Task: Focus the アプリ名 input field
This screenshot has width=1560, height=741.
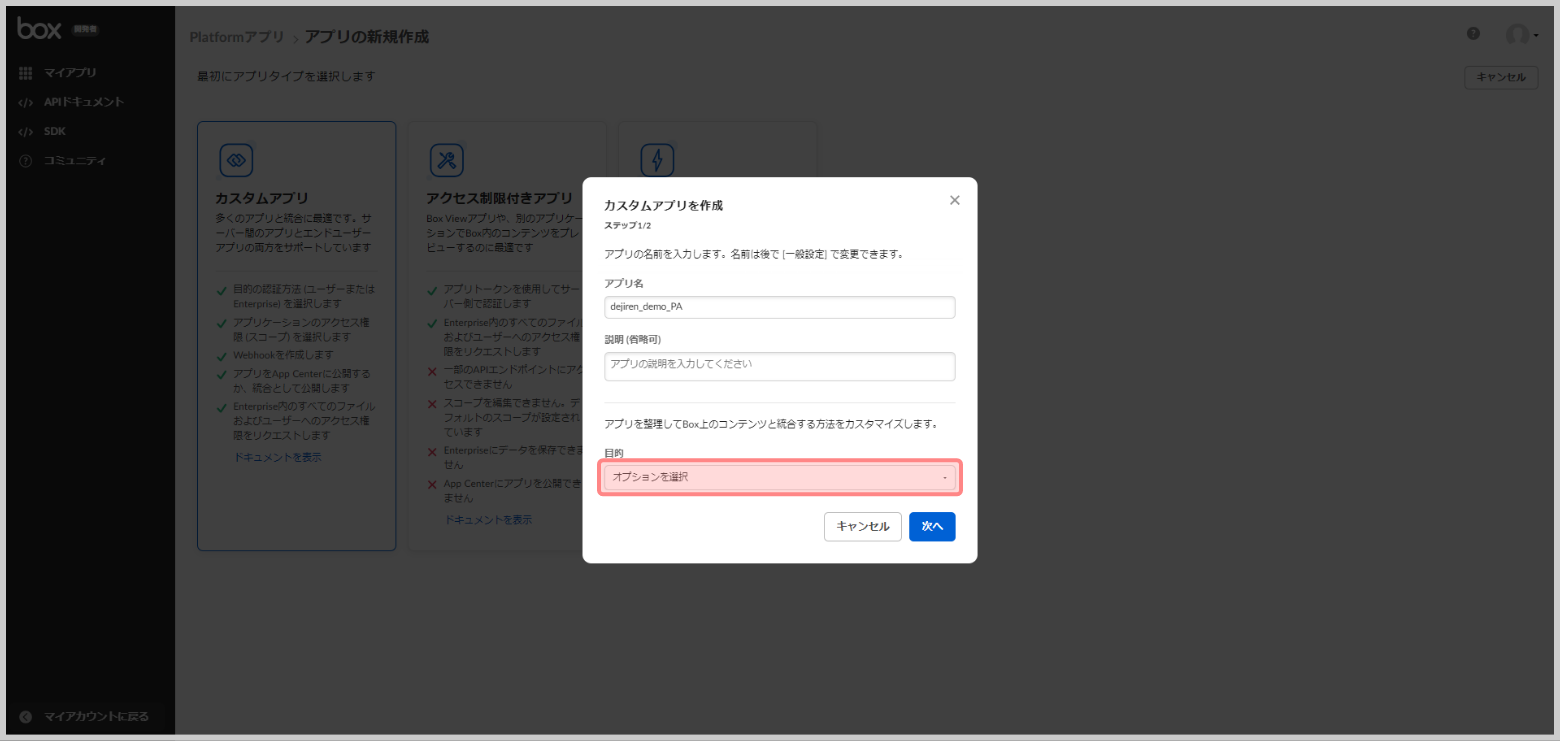Action: [x=780, y=307]
